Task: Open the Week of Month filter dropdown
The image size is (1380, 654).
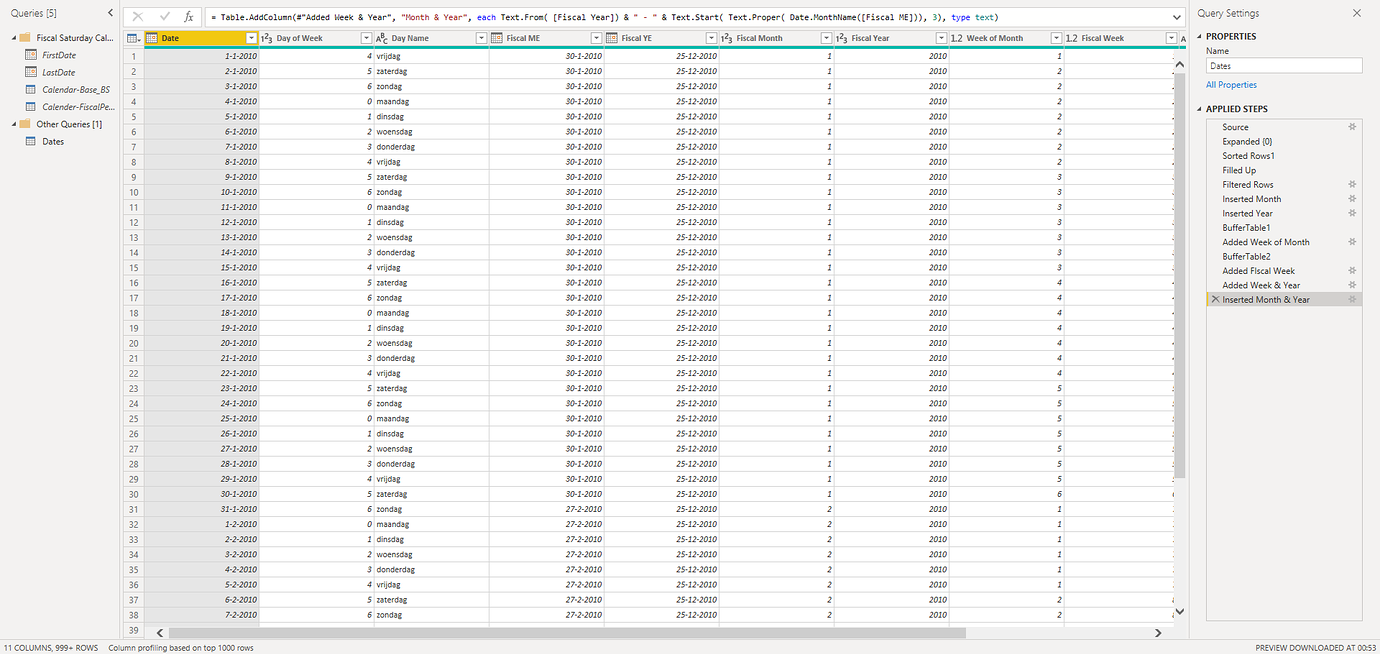Action: pos(1055,38)
